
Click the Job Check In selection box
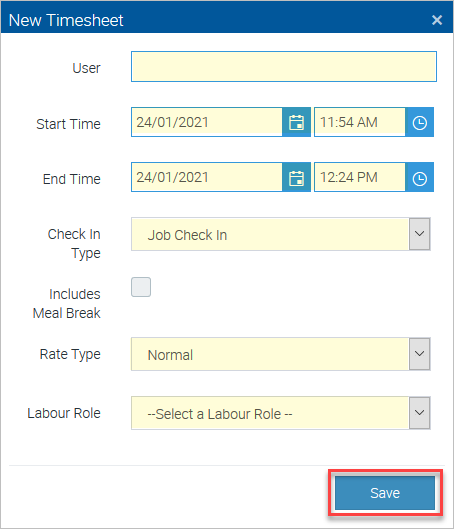(x=270, y=234)
